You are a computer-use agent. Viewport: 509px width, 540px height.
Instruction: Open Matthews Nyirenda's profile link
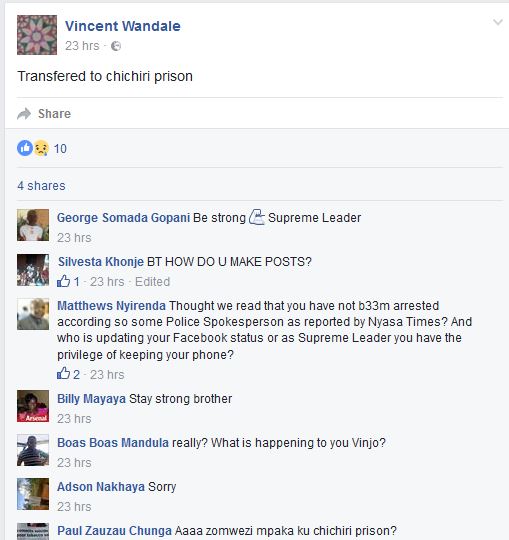(112, 305)
